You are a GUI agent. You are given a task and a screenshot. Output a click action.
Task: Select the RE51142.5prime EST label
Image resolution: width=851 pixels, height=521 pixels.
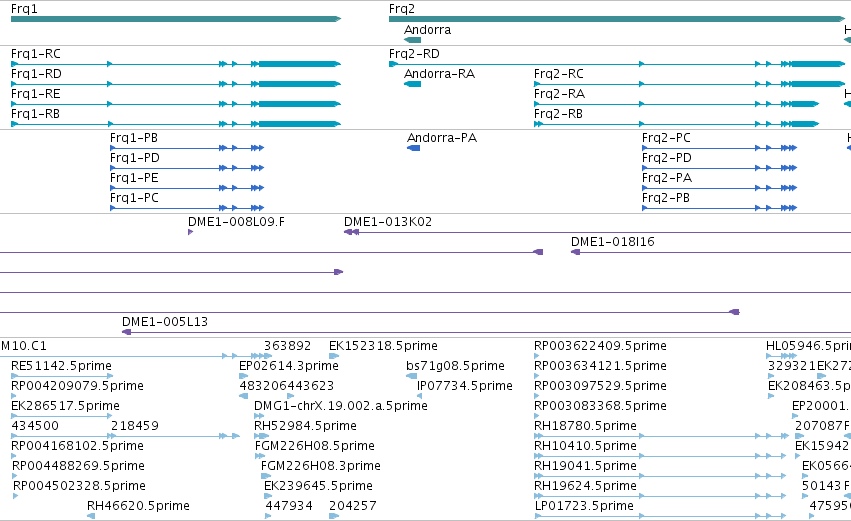[x=61, y=366]
